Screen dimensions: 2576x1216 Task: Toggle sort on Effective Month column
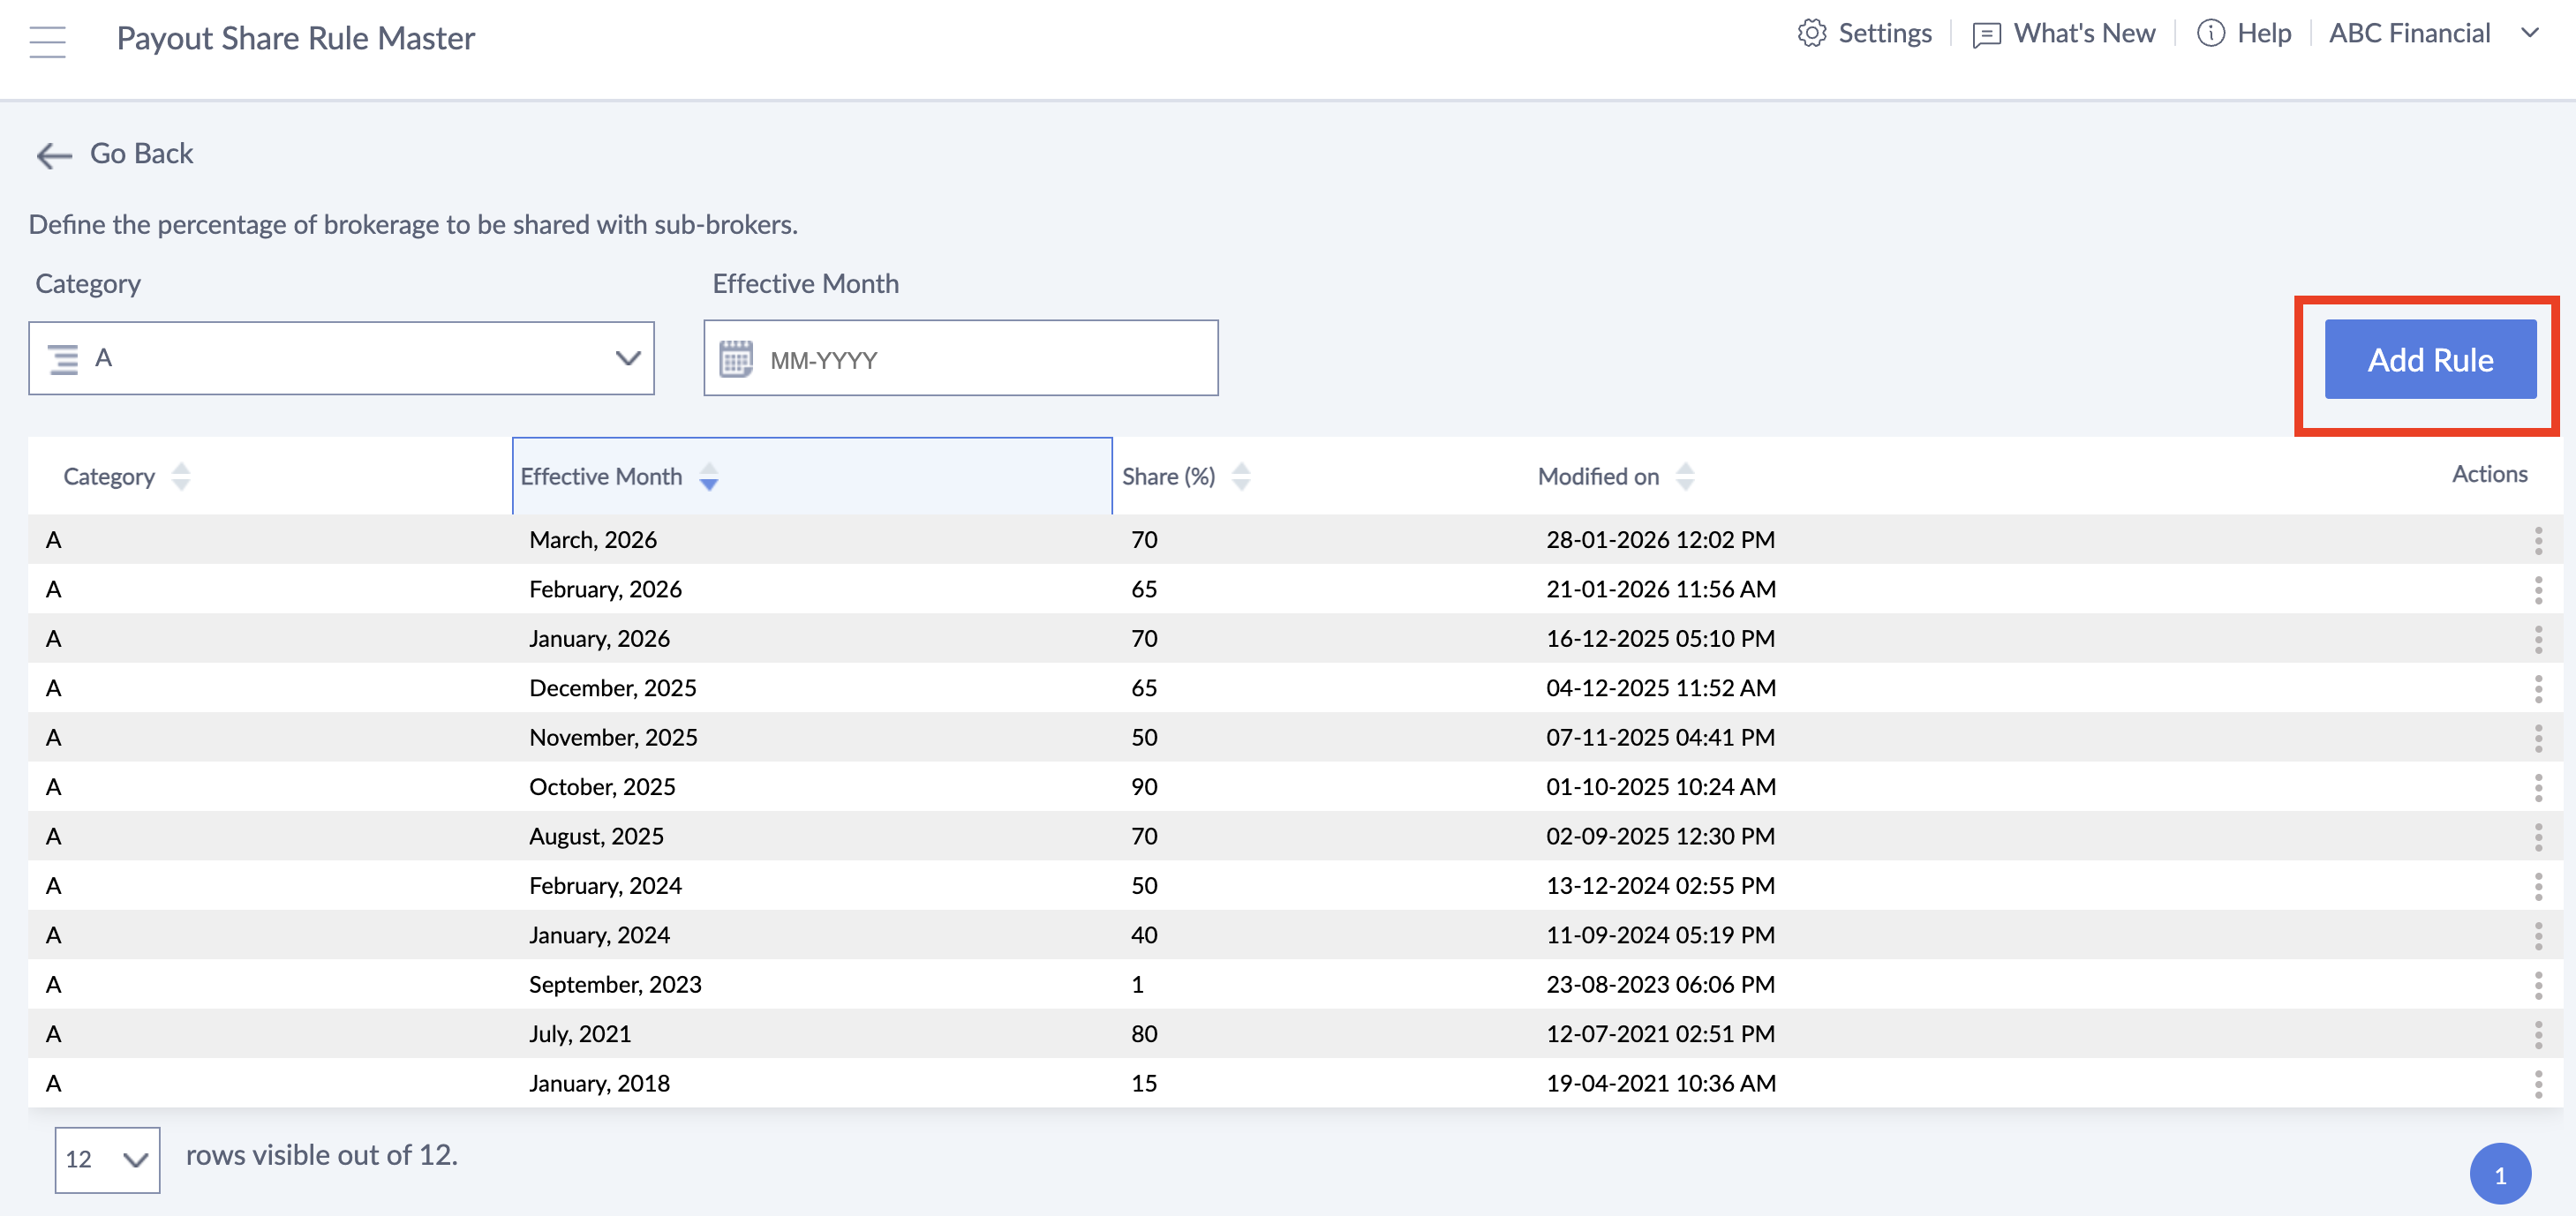709,476
